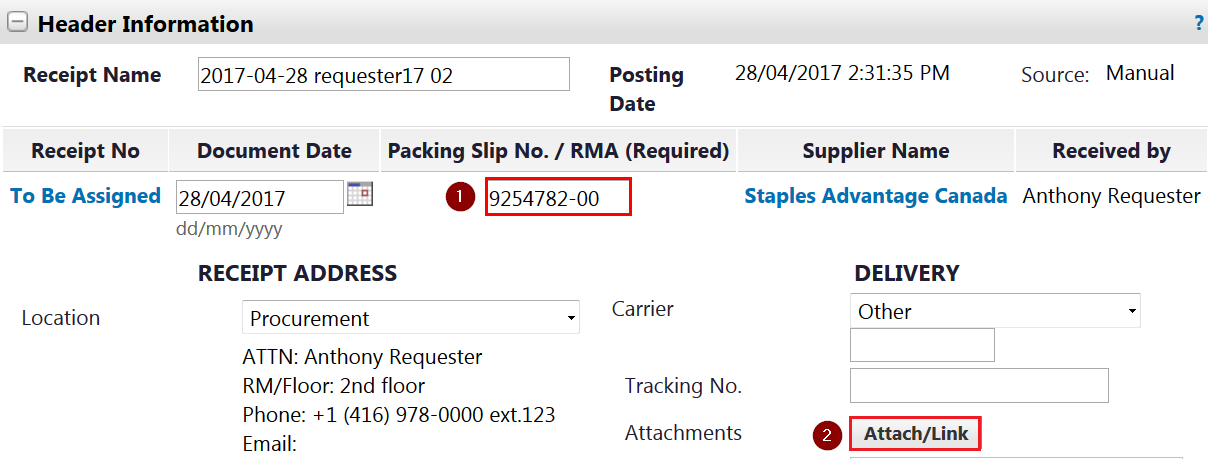Click red step marker number 2
The image size is (1208, 459).
click(826, 434)
